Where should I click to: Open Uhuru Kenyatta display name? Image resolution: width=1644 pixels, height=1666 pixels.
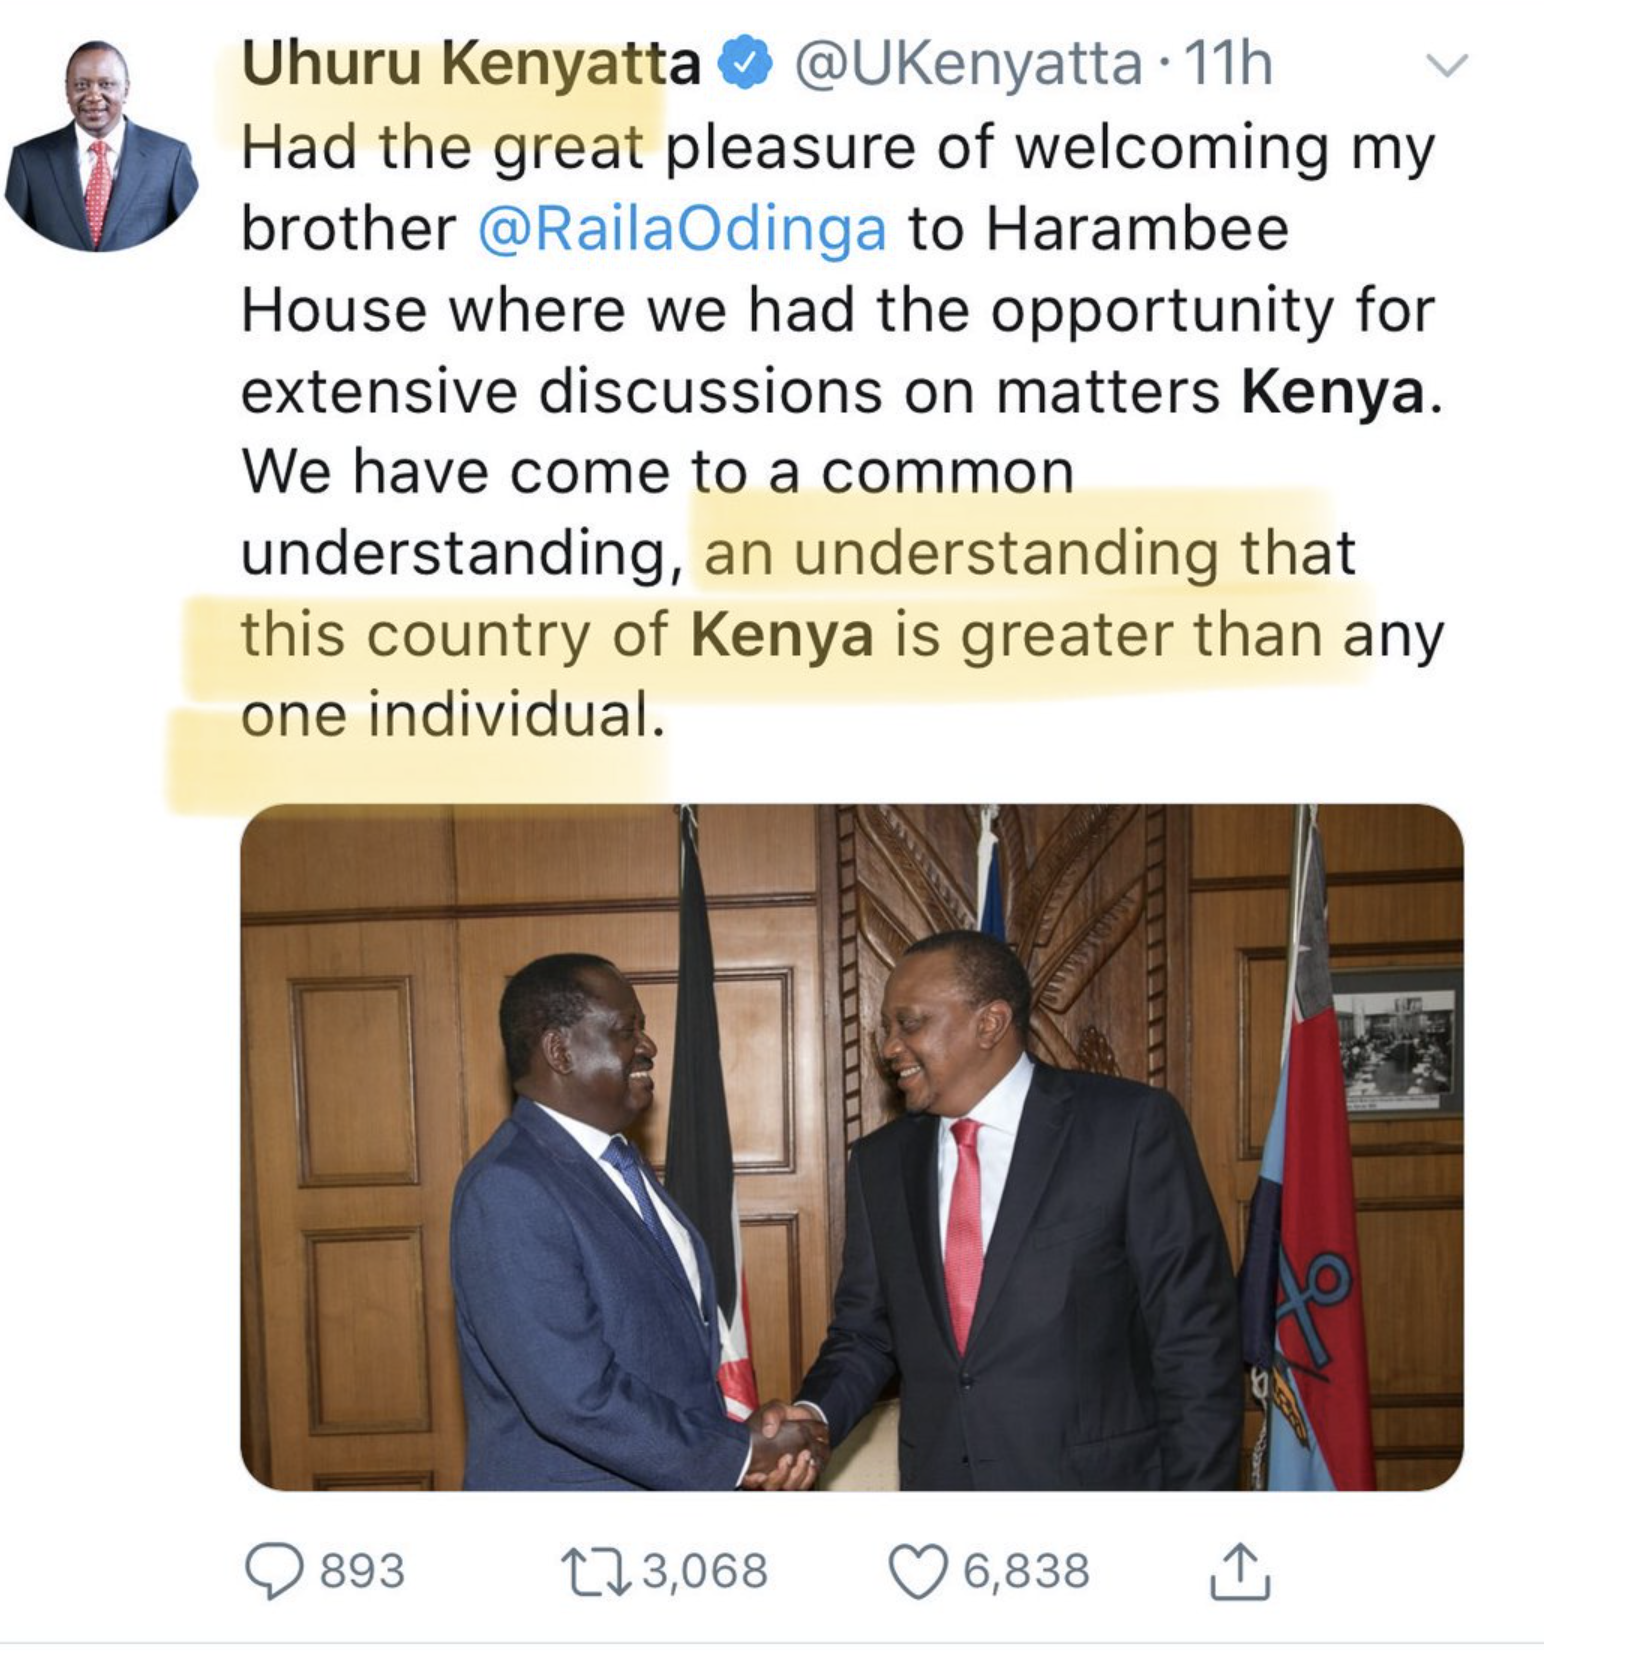[471, 66]
